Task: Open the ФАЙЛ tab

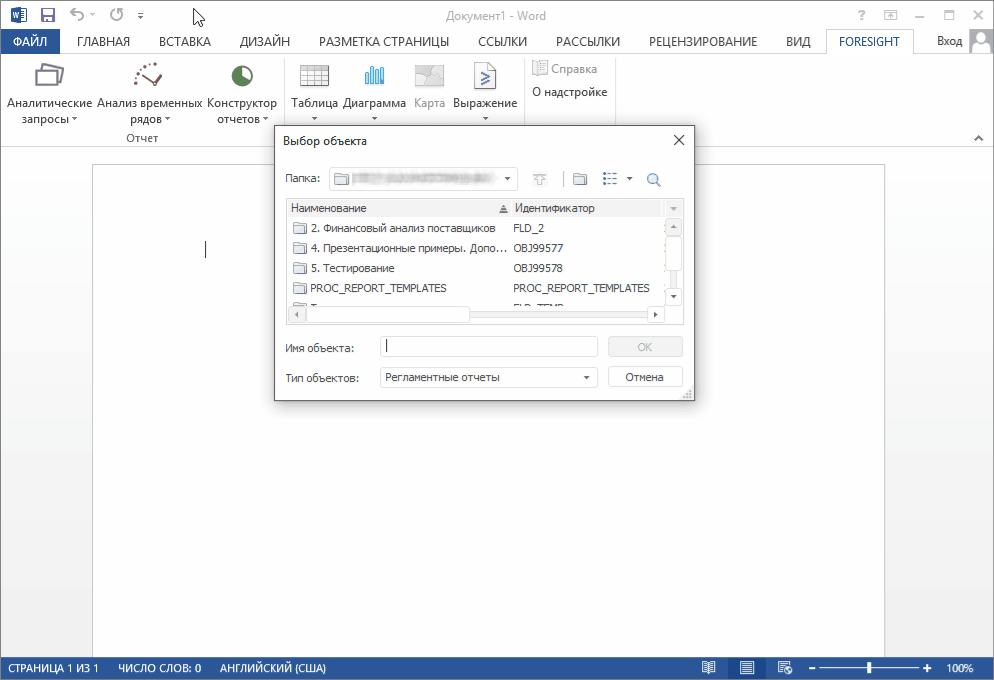Action: click(x=30, y=42)
